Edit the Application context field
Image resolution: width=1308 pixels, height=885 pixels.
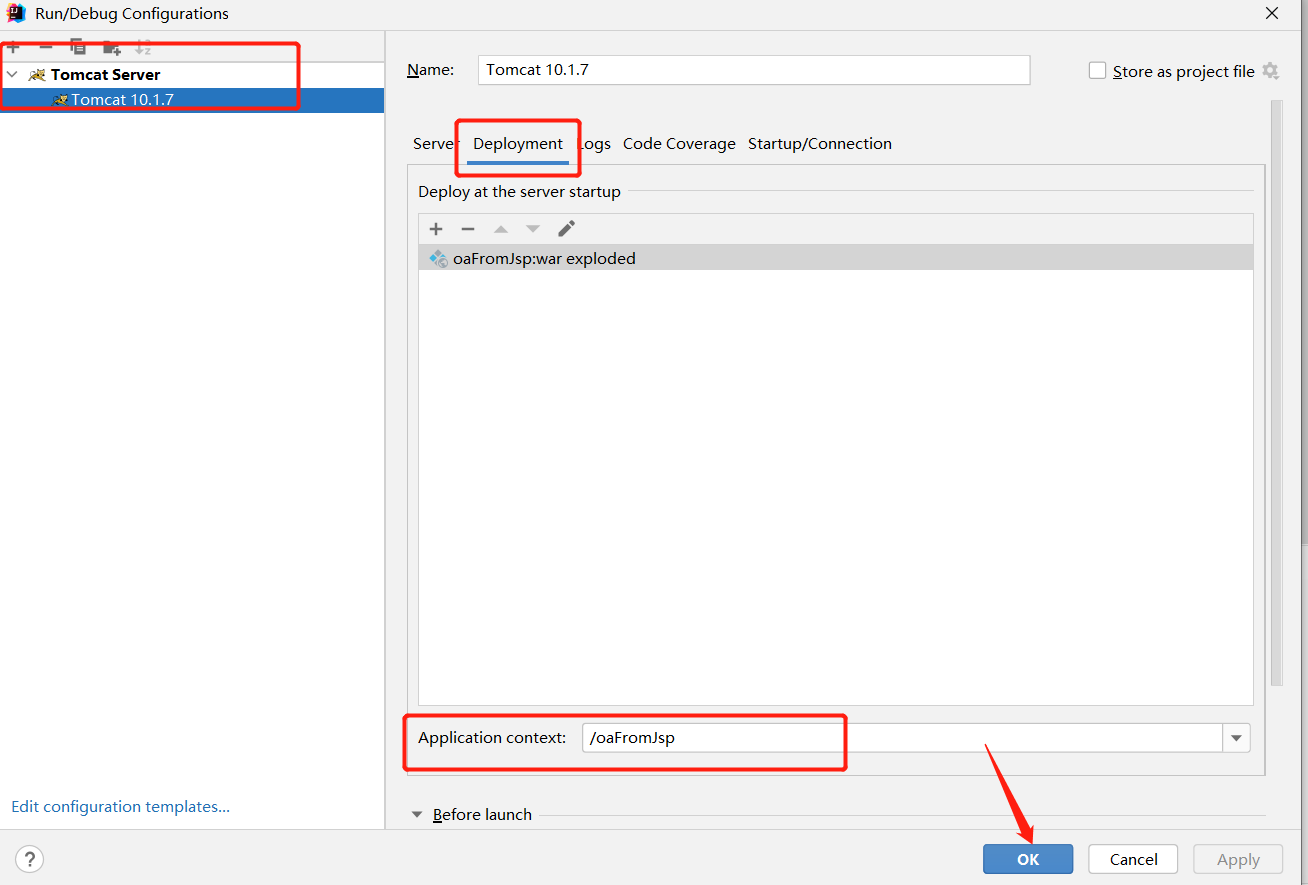coord(902,738)
